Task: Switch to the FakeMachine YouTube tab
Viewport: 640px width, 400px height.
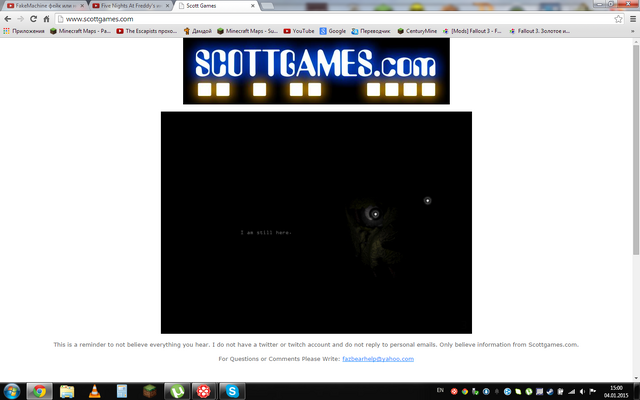Action: pos(45,6)
